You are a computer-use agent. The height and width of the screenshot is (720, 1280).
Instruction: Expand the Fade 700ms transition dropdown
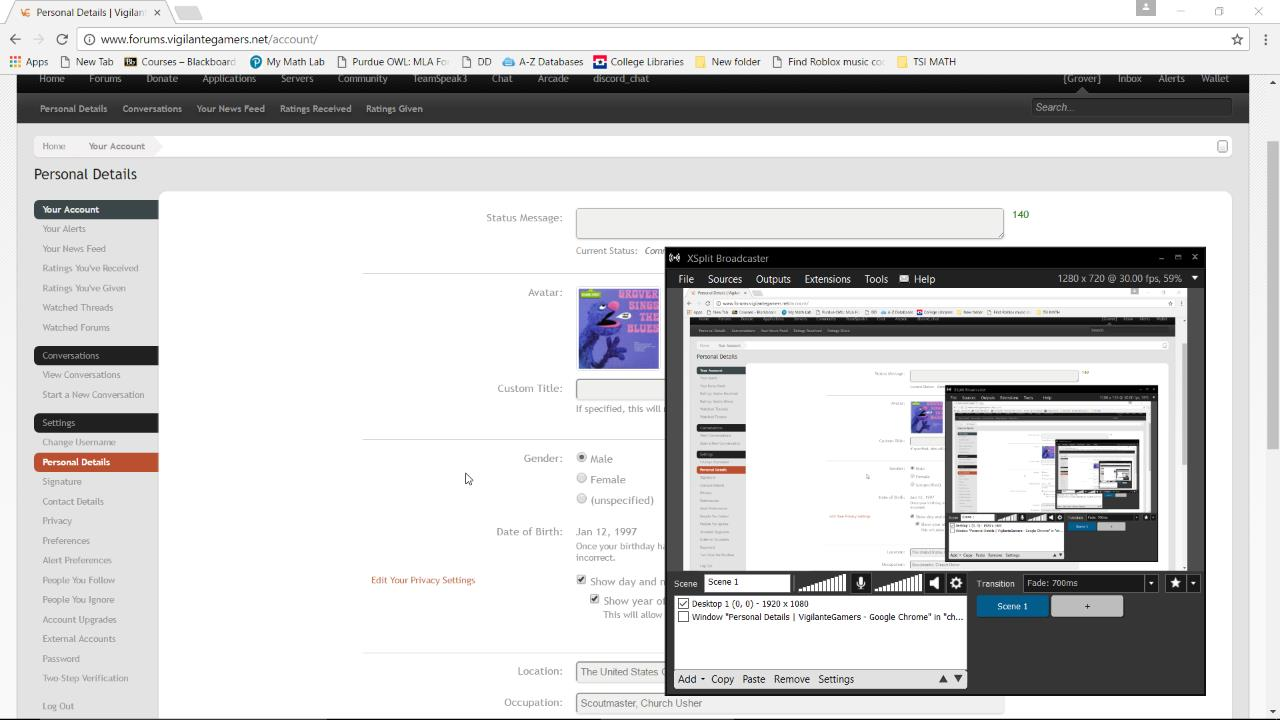pyautogui.click(x=1150, y=583)
